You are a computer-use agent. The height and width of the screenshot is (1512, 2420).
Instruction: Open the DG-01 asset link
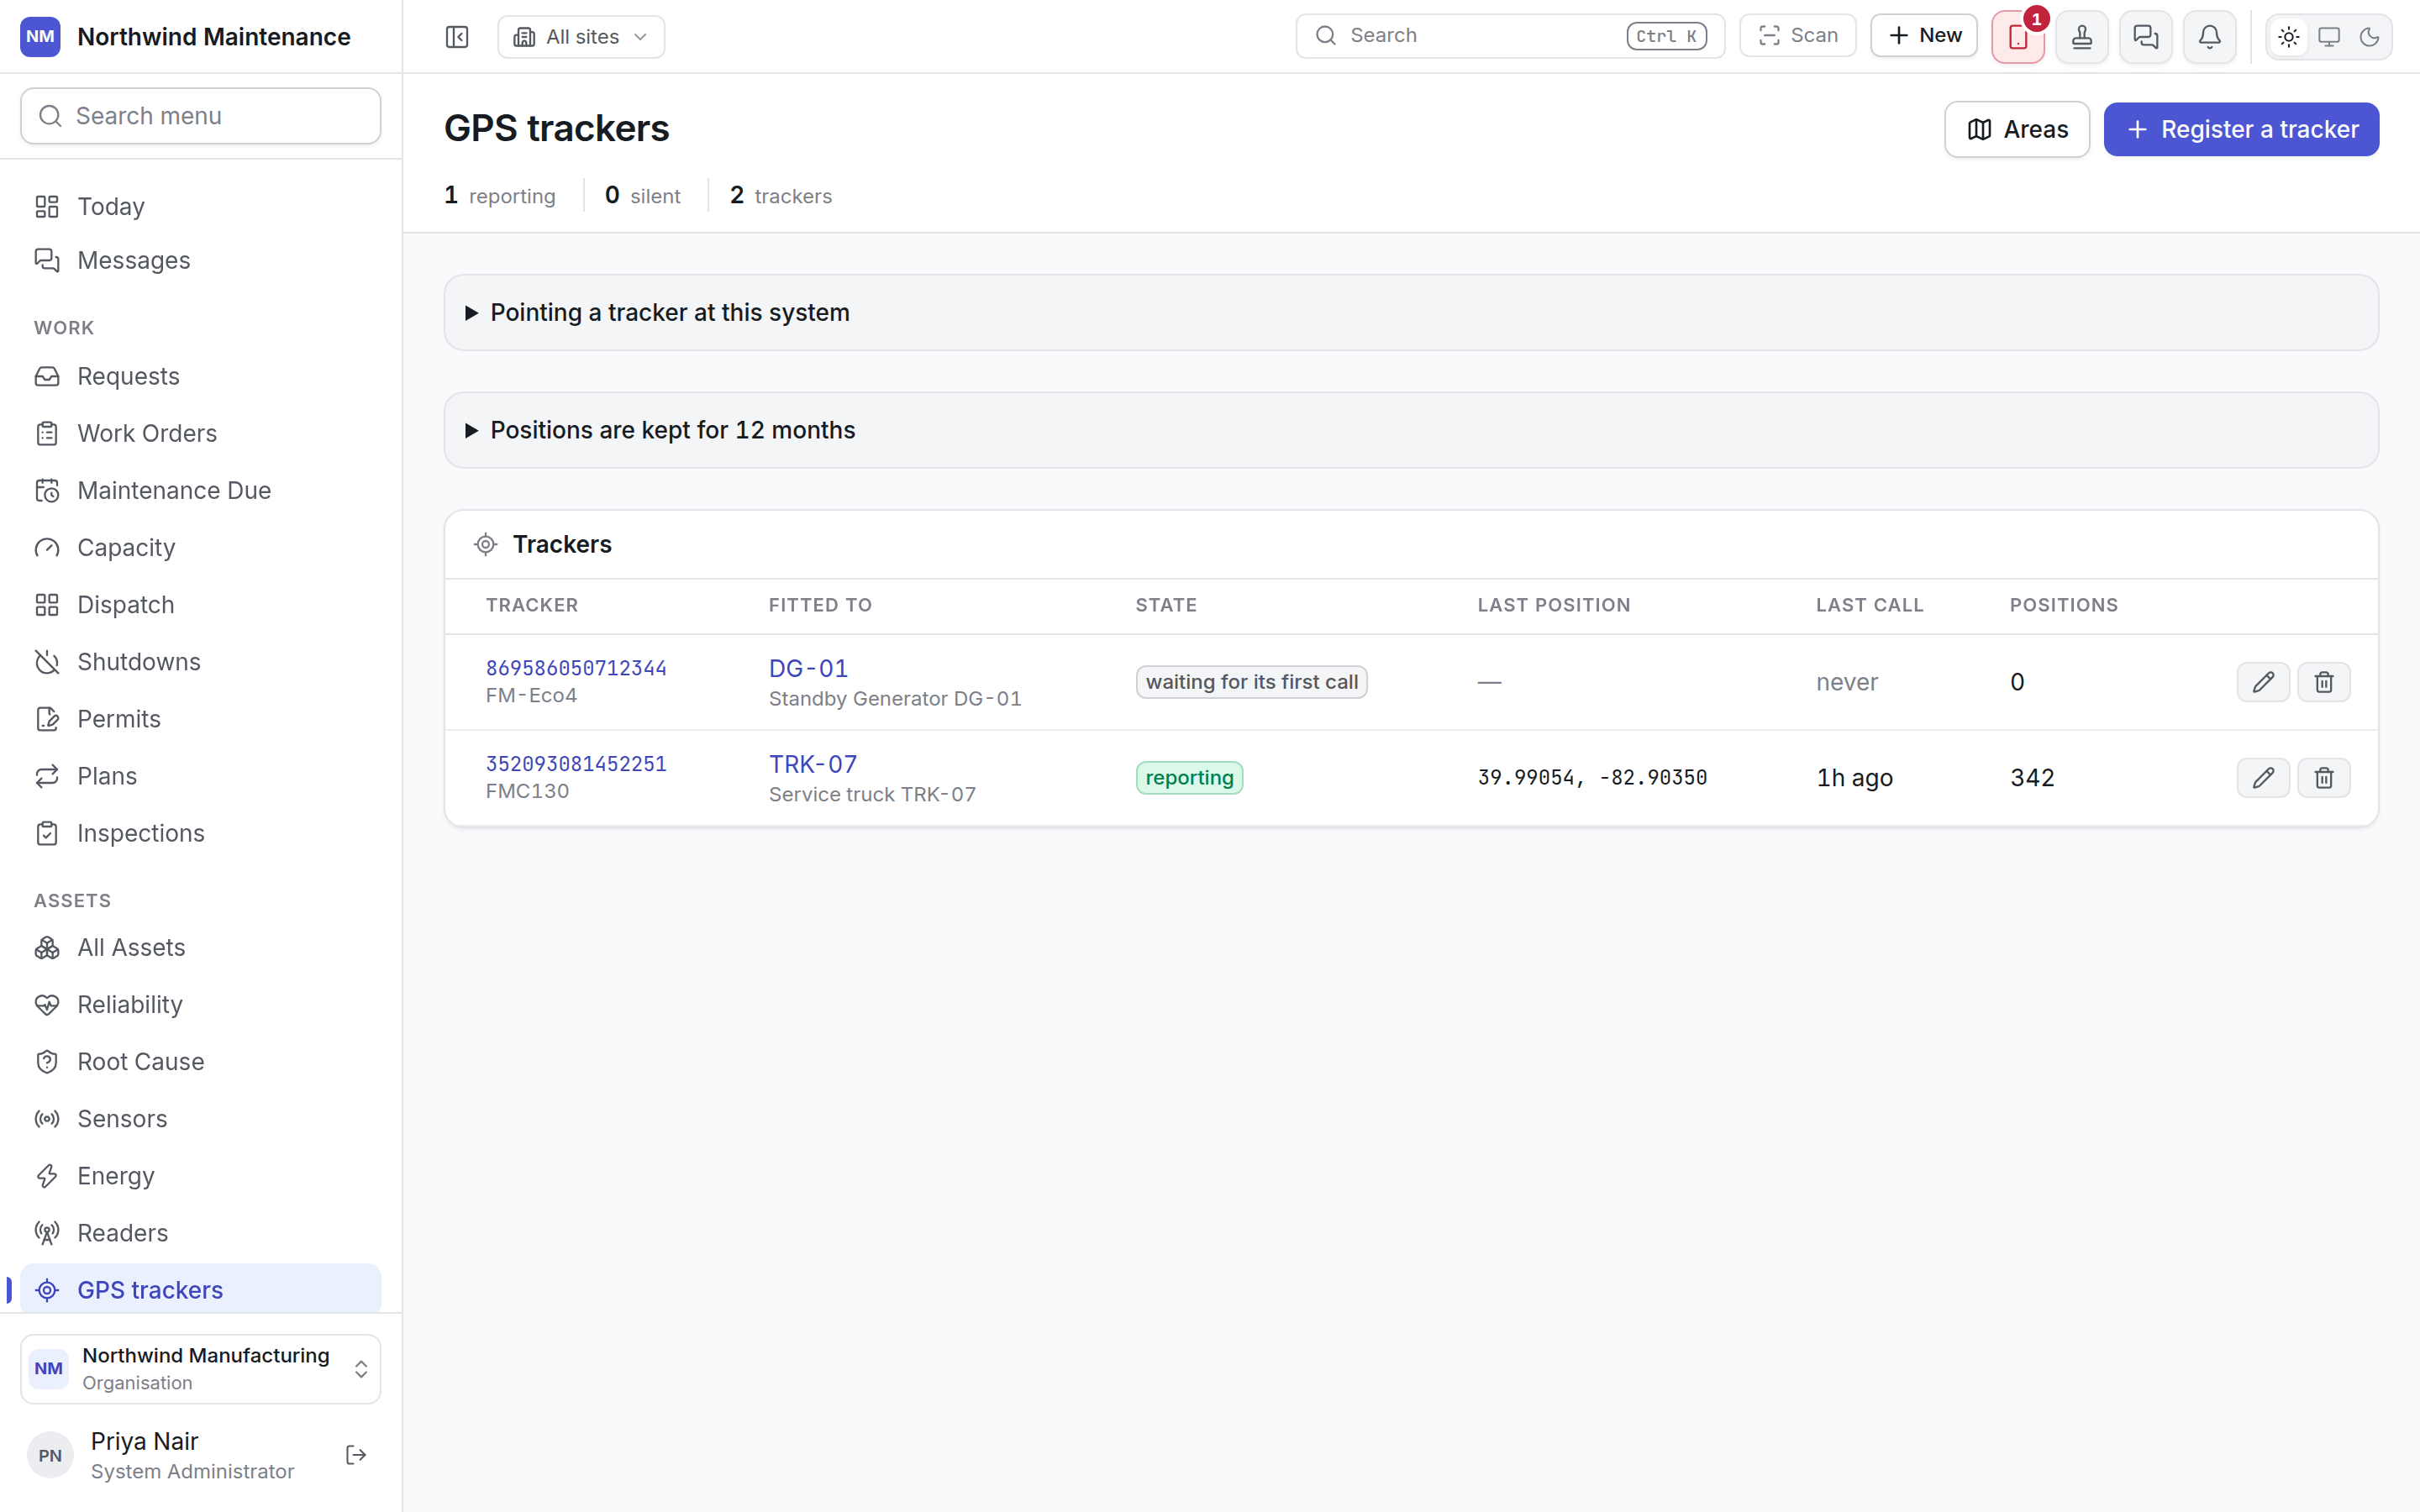(808, 668)
